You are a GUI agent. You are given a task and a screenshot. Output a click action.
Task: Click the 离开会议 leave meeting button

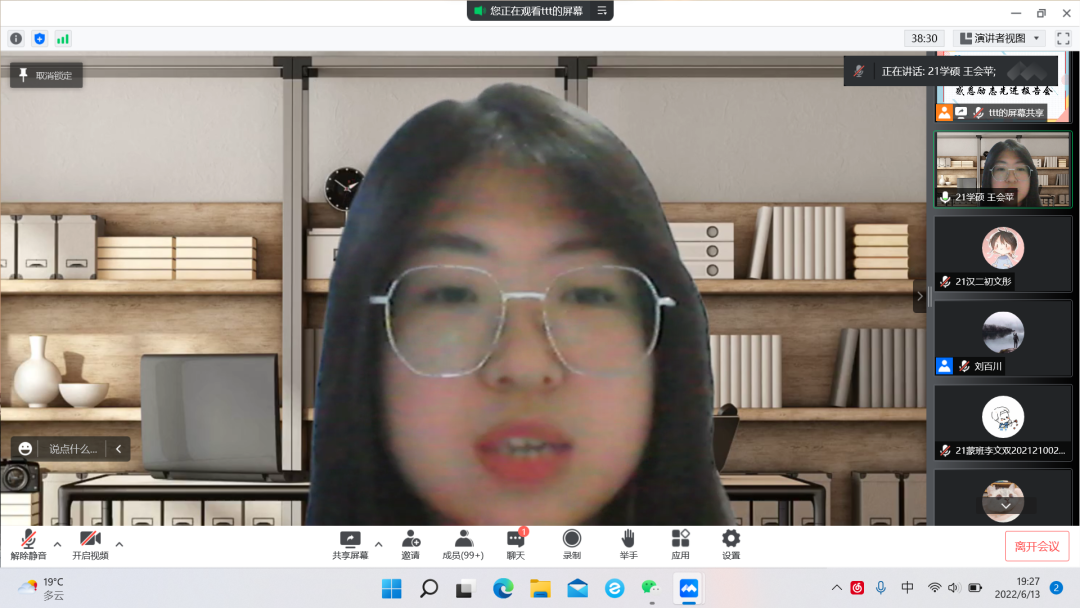click(1037, 546)
